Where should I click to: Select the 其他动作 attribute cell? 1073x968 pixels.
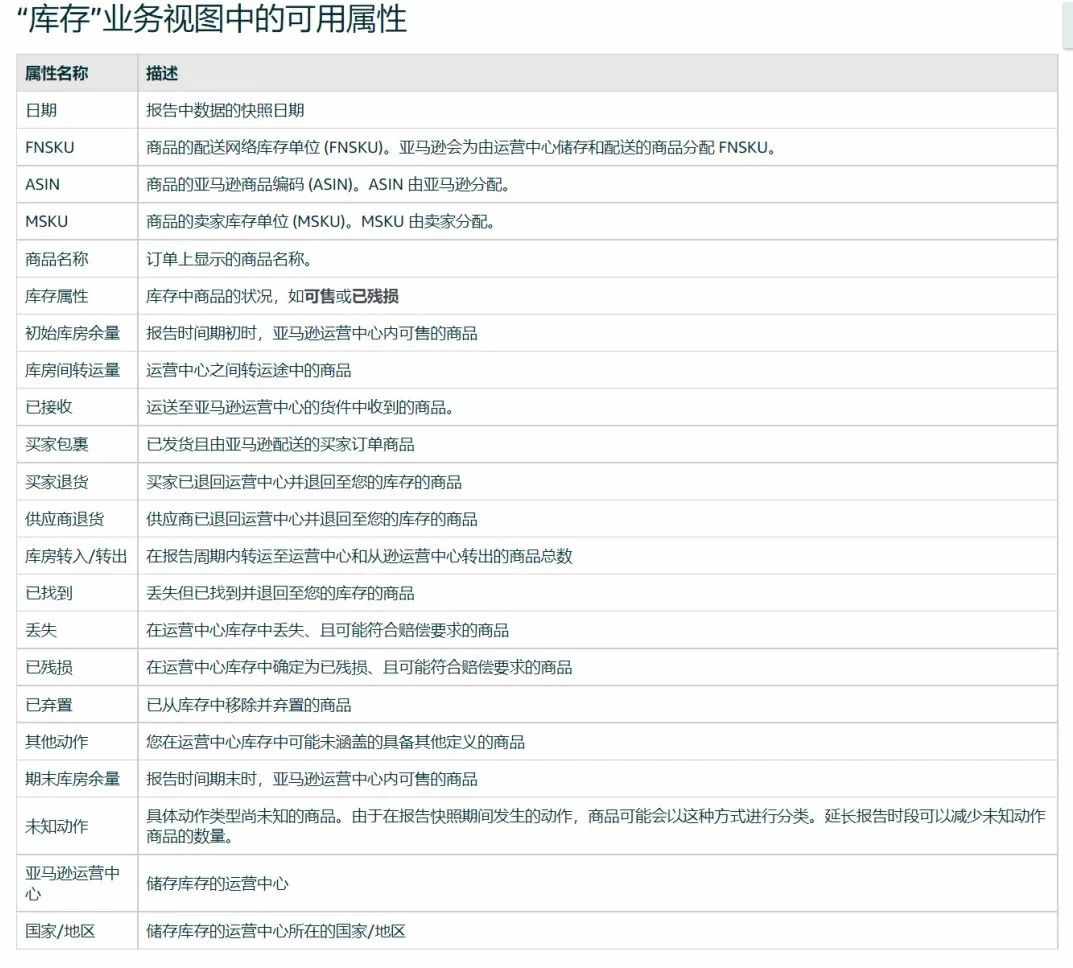[77, 742]
